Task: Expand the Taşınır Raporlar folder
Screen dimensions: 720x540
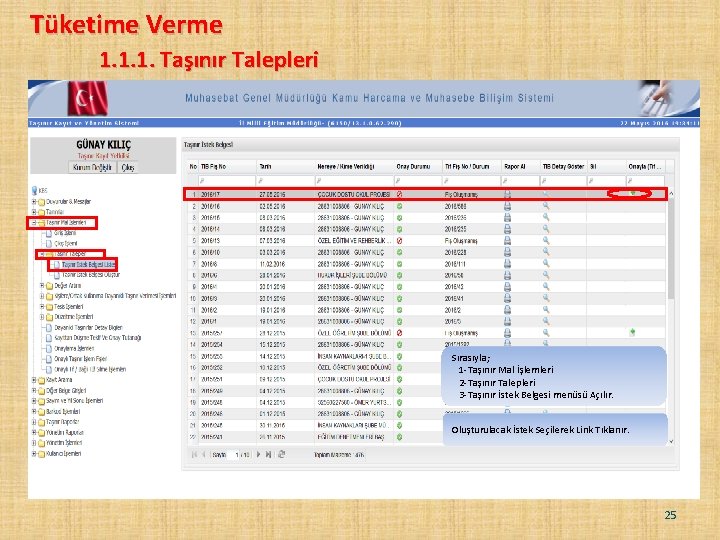Action: point(34,422)
